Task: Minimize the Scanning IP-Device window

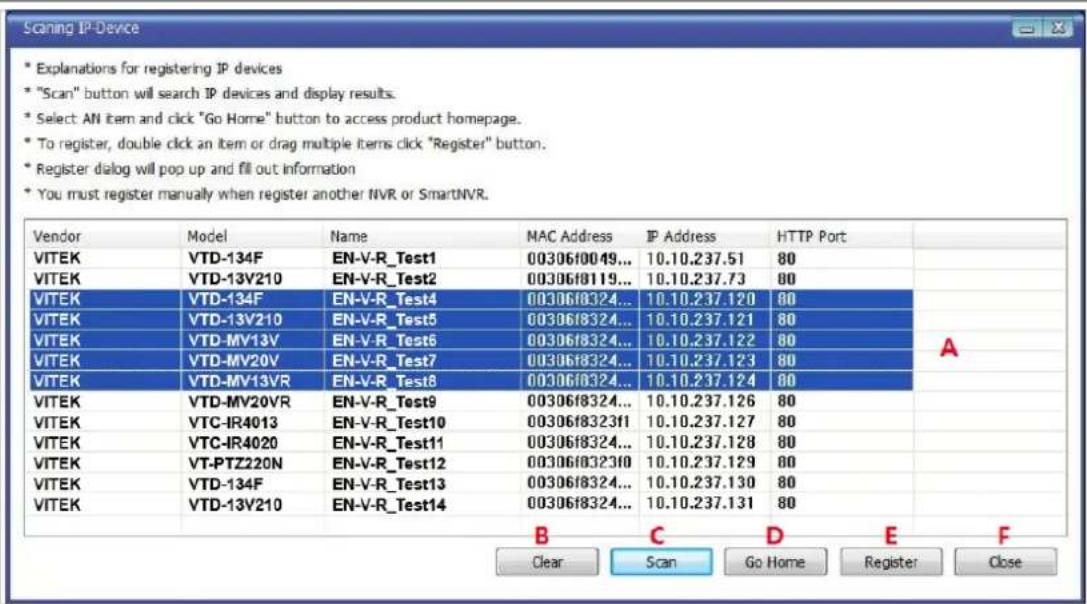Action: tap(1027, 28)
